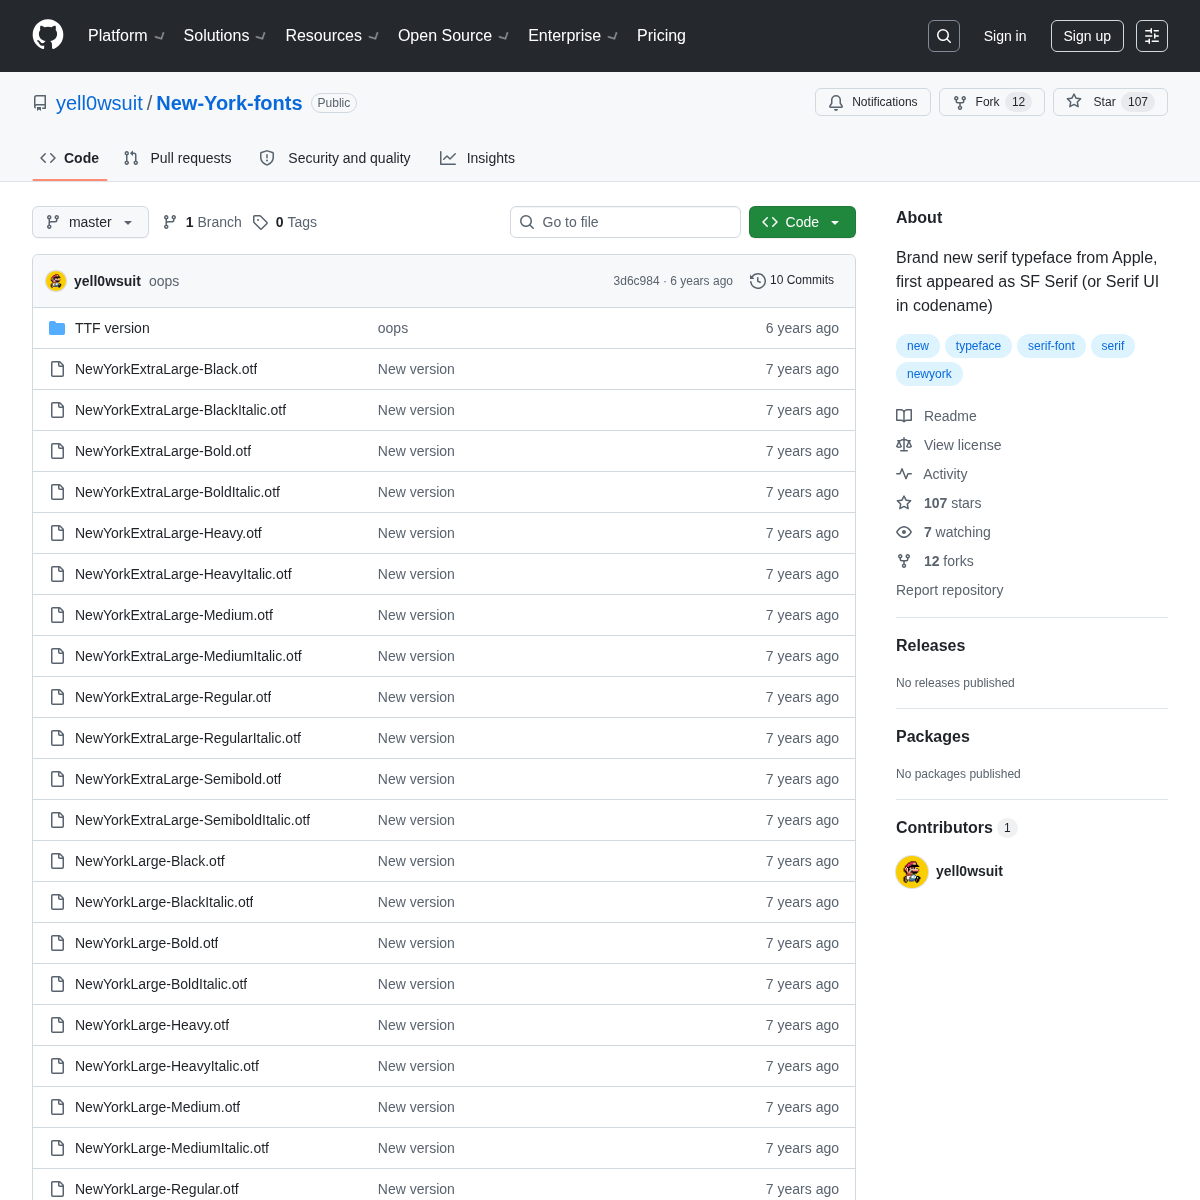Switch to the Insights tab
Viewport: 1200px width, 1200px height.
pos(477,158)
